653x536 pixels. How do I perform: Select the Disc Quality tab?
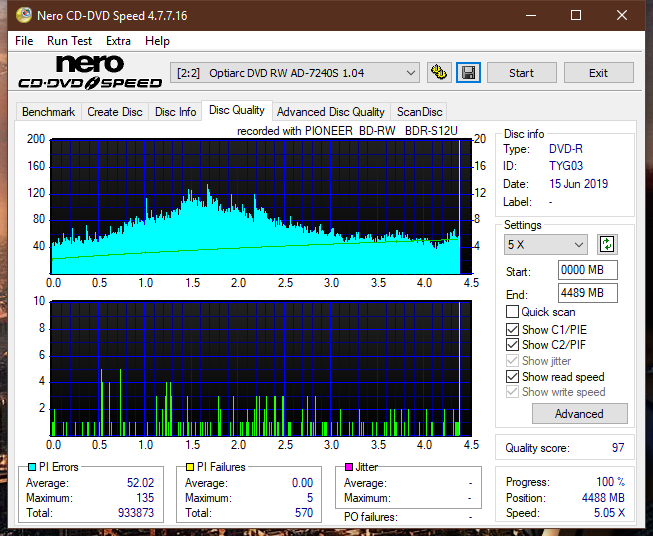pos(237,110)
